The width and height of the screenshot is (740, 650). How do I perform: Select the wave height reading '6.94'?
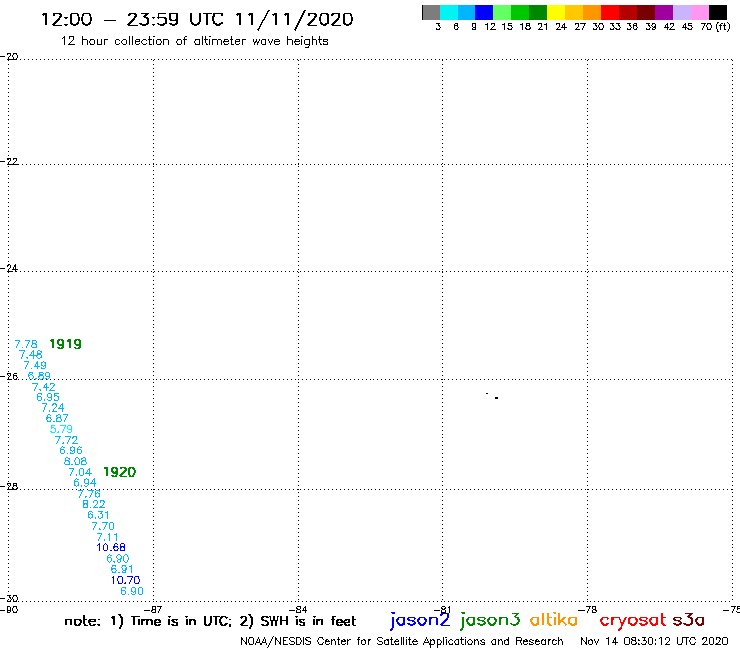85,482
